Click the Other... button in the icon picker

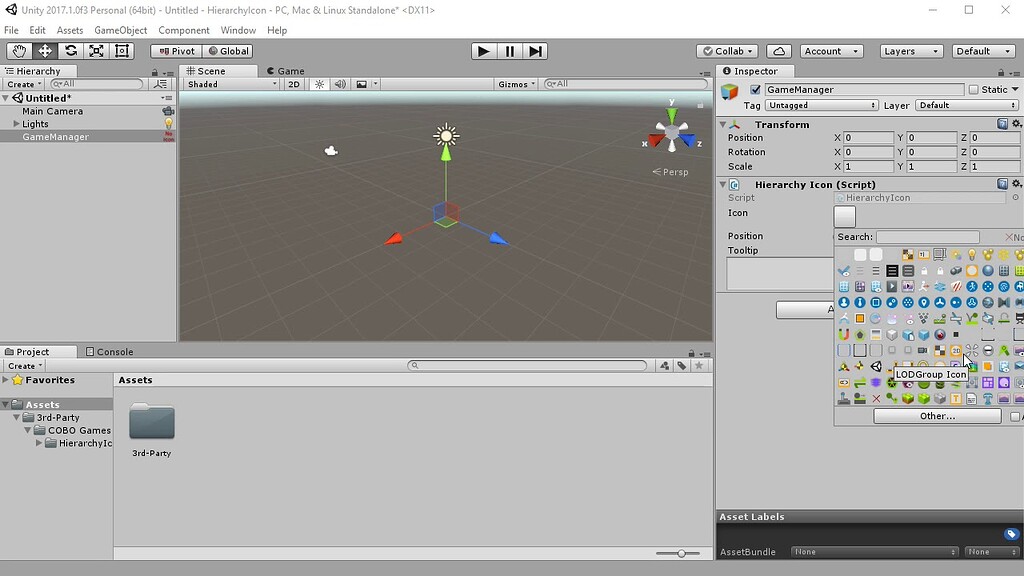point(935,415)
